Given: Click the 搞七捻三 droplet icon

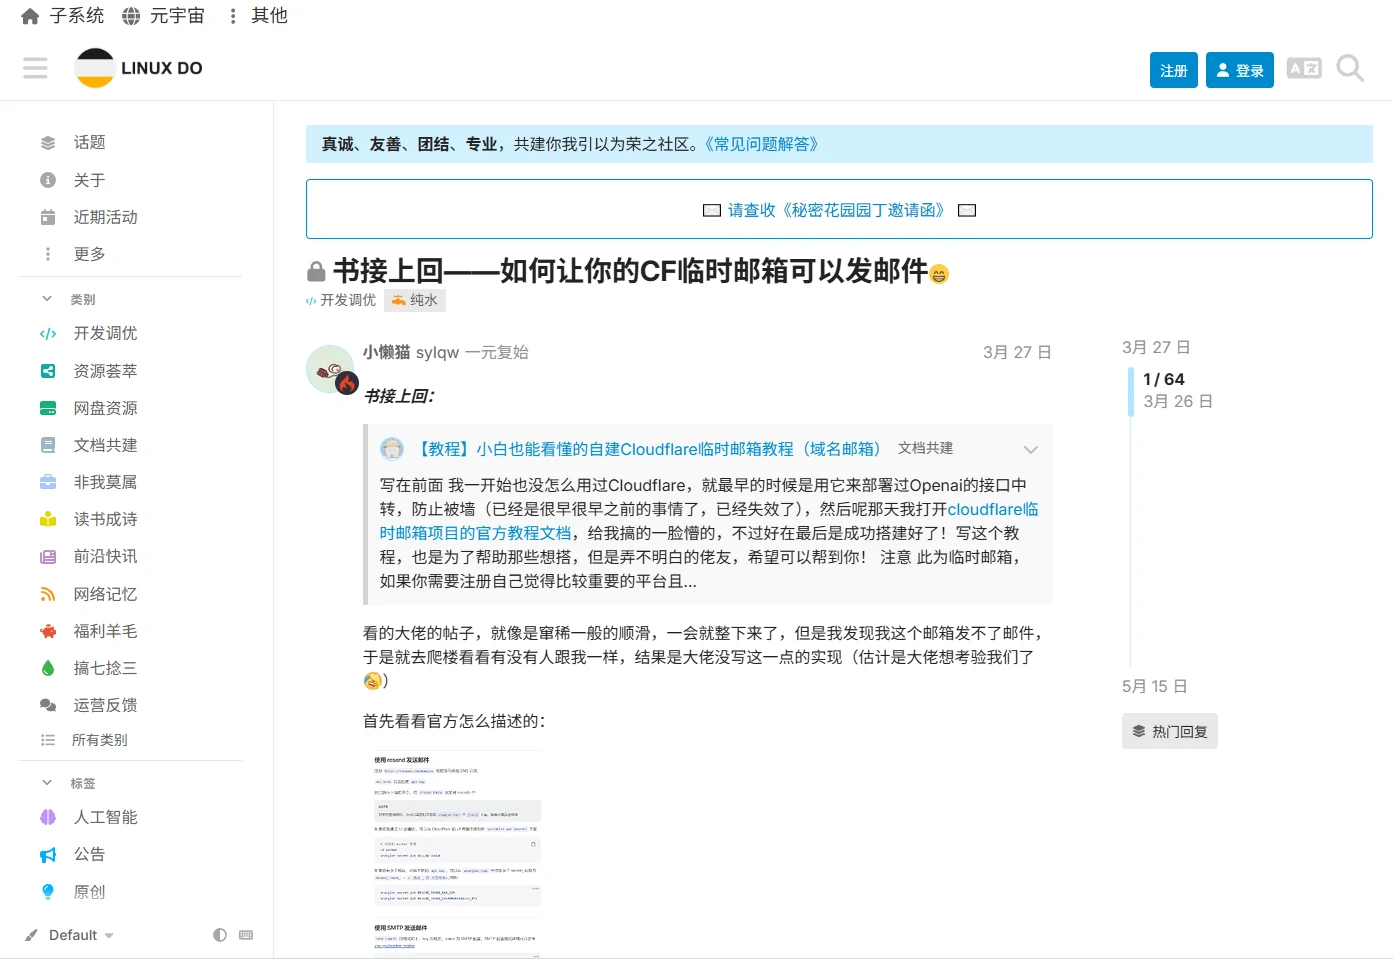Looking at the screenshot, I should (x=48, y=668).
